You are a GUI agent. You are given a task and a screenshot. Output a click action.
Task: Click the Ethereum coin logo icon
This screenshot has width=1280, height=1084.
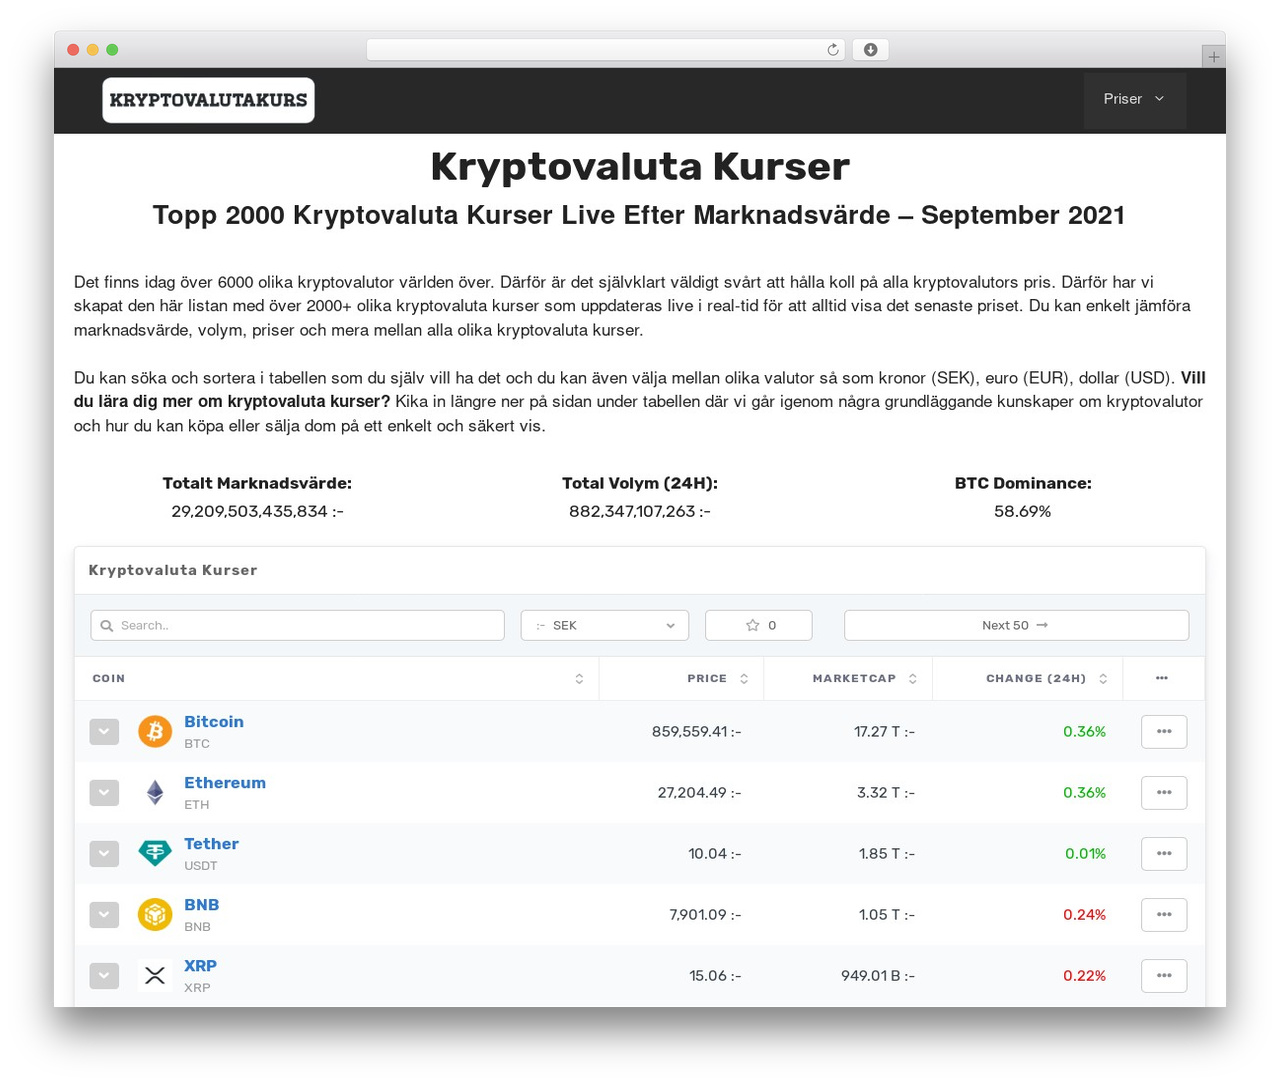click(155, 793)
